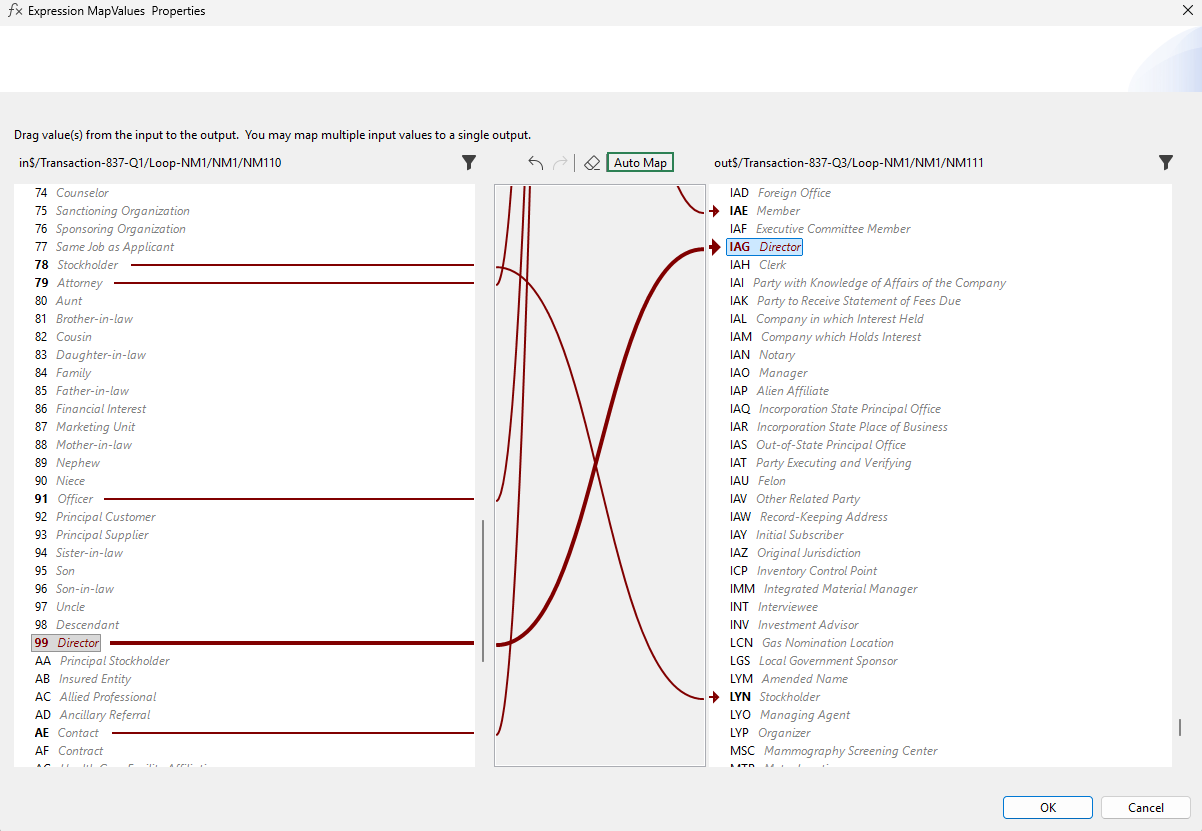
Task: Select input value 91 Officer
Action: pyautogui.click(x=58, y=498)
